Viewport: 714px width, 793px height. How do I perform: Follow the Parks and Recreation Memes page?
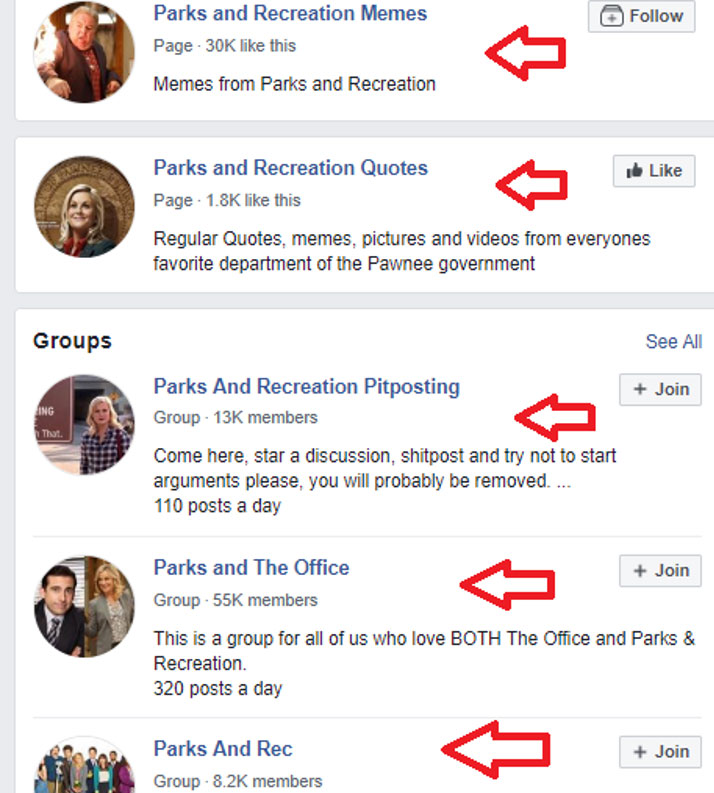pyautogui.click(x=641, y=16)
